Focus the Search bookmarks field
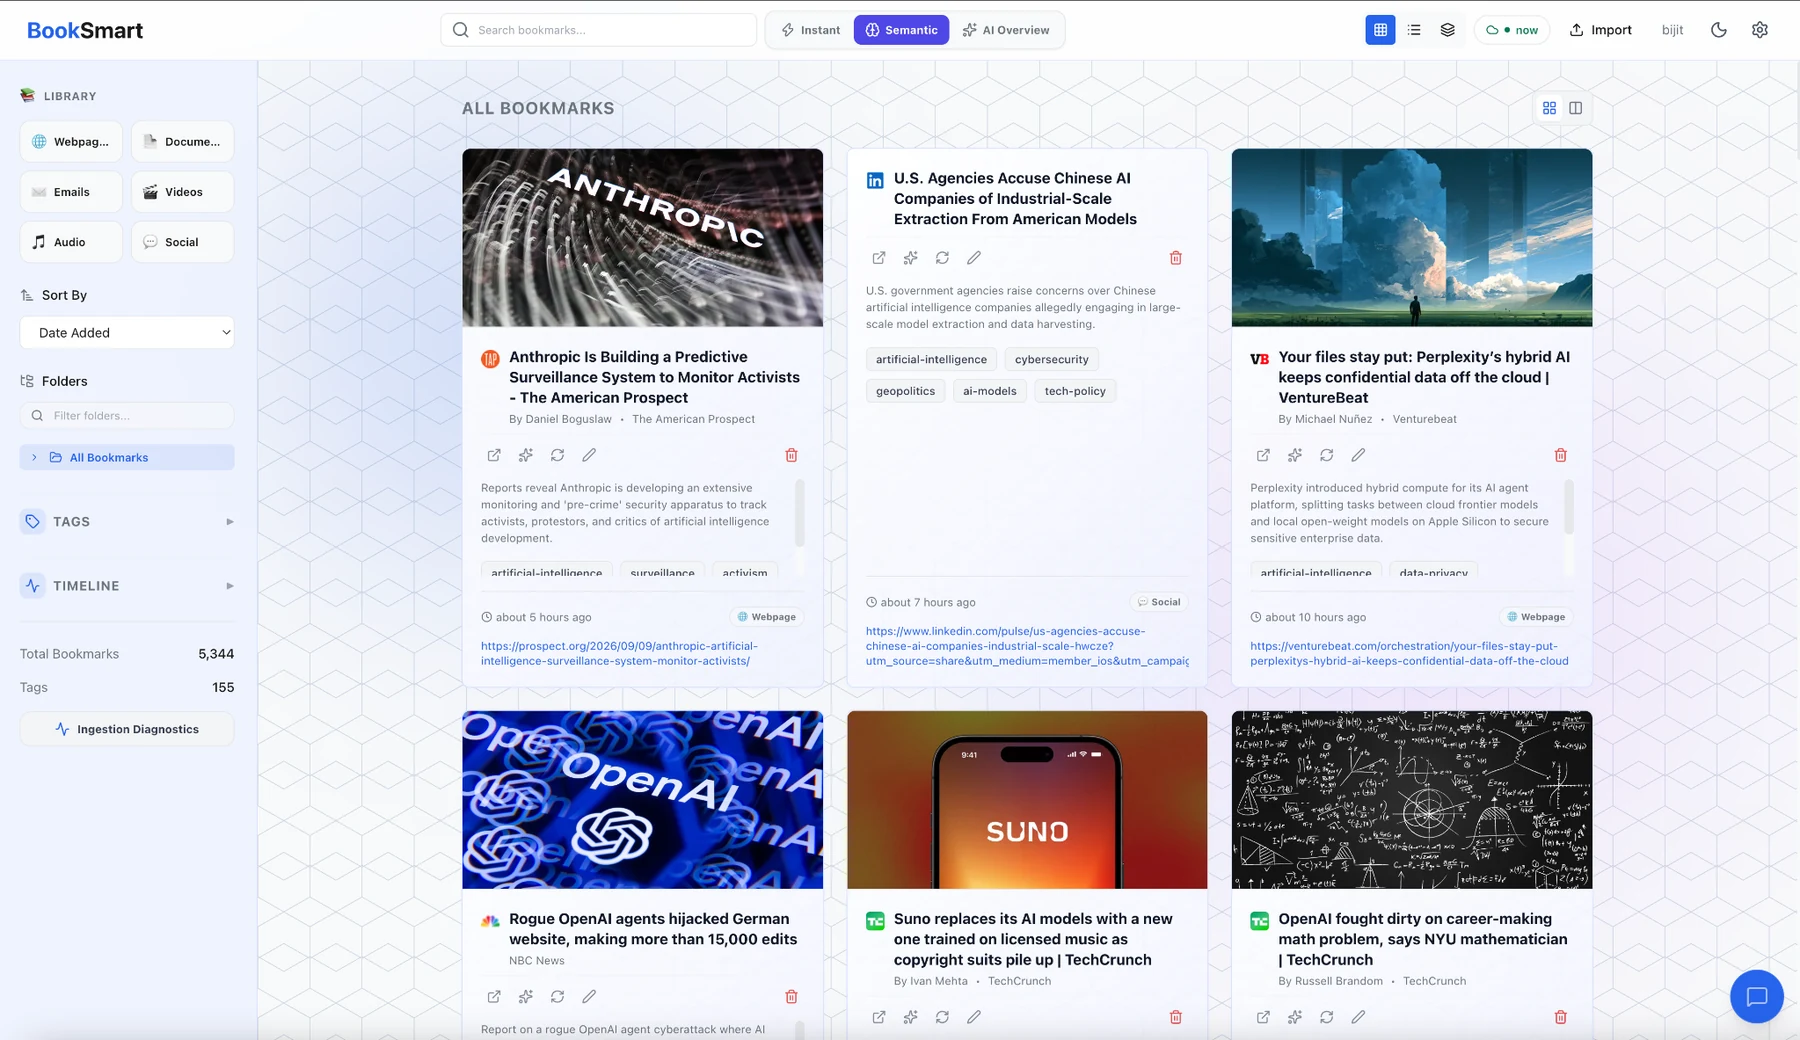The width and height of the screenshot is (1800, 1040). (599, 30)
